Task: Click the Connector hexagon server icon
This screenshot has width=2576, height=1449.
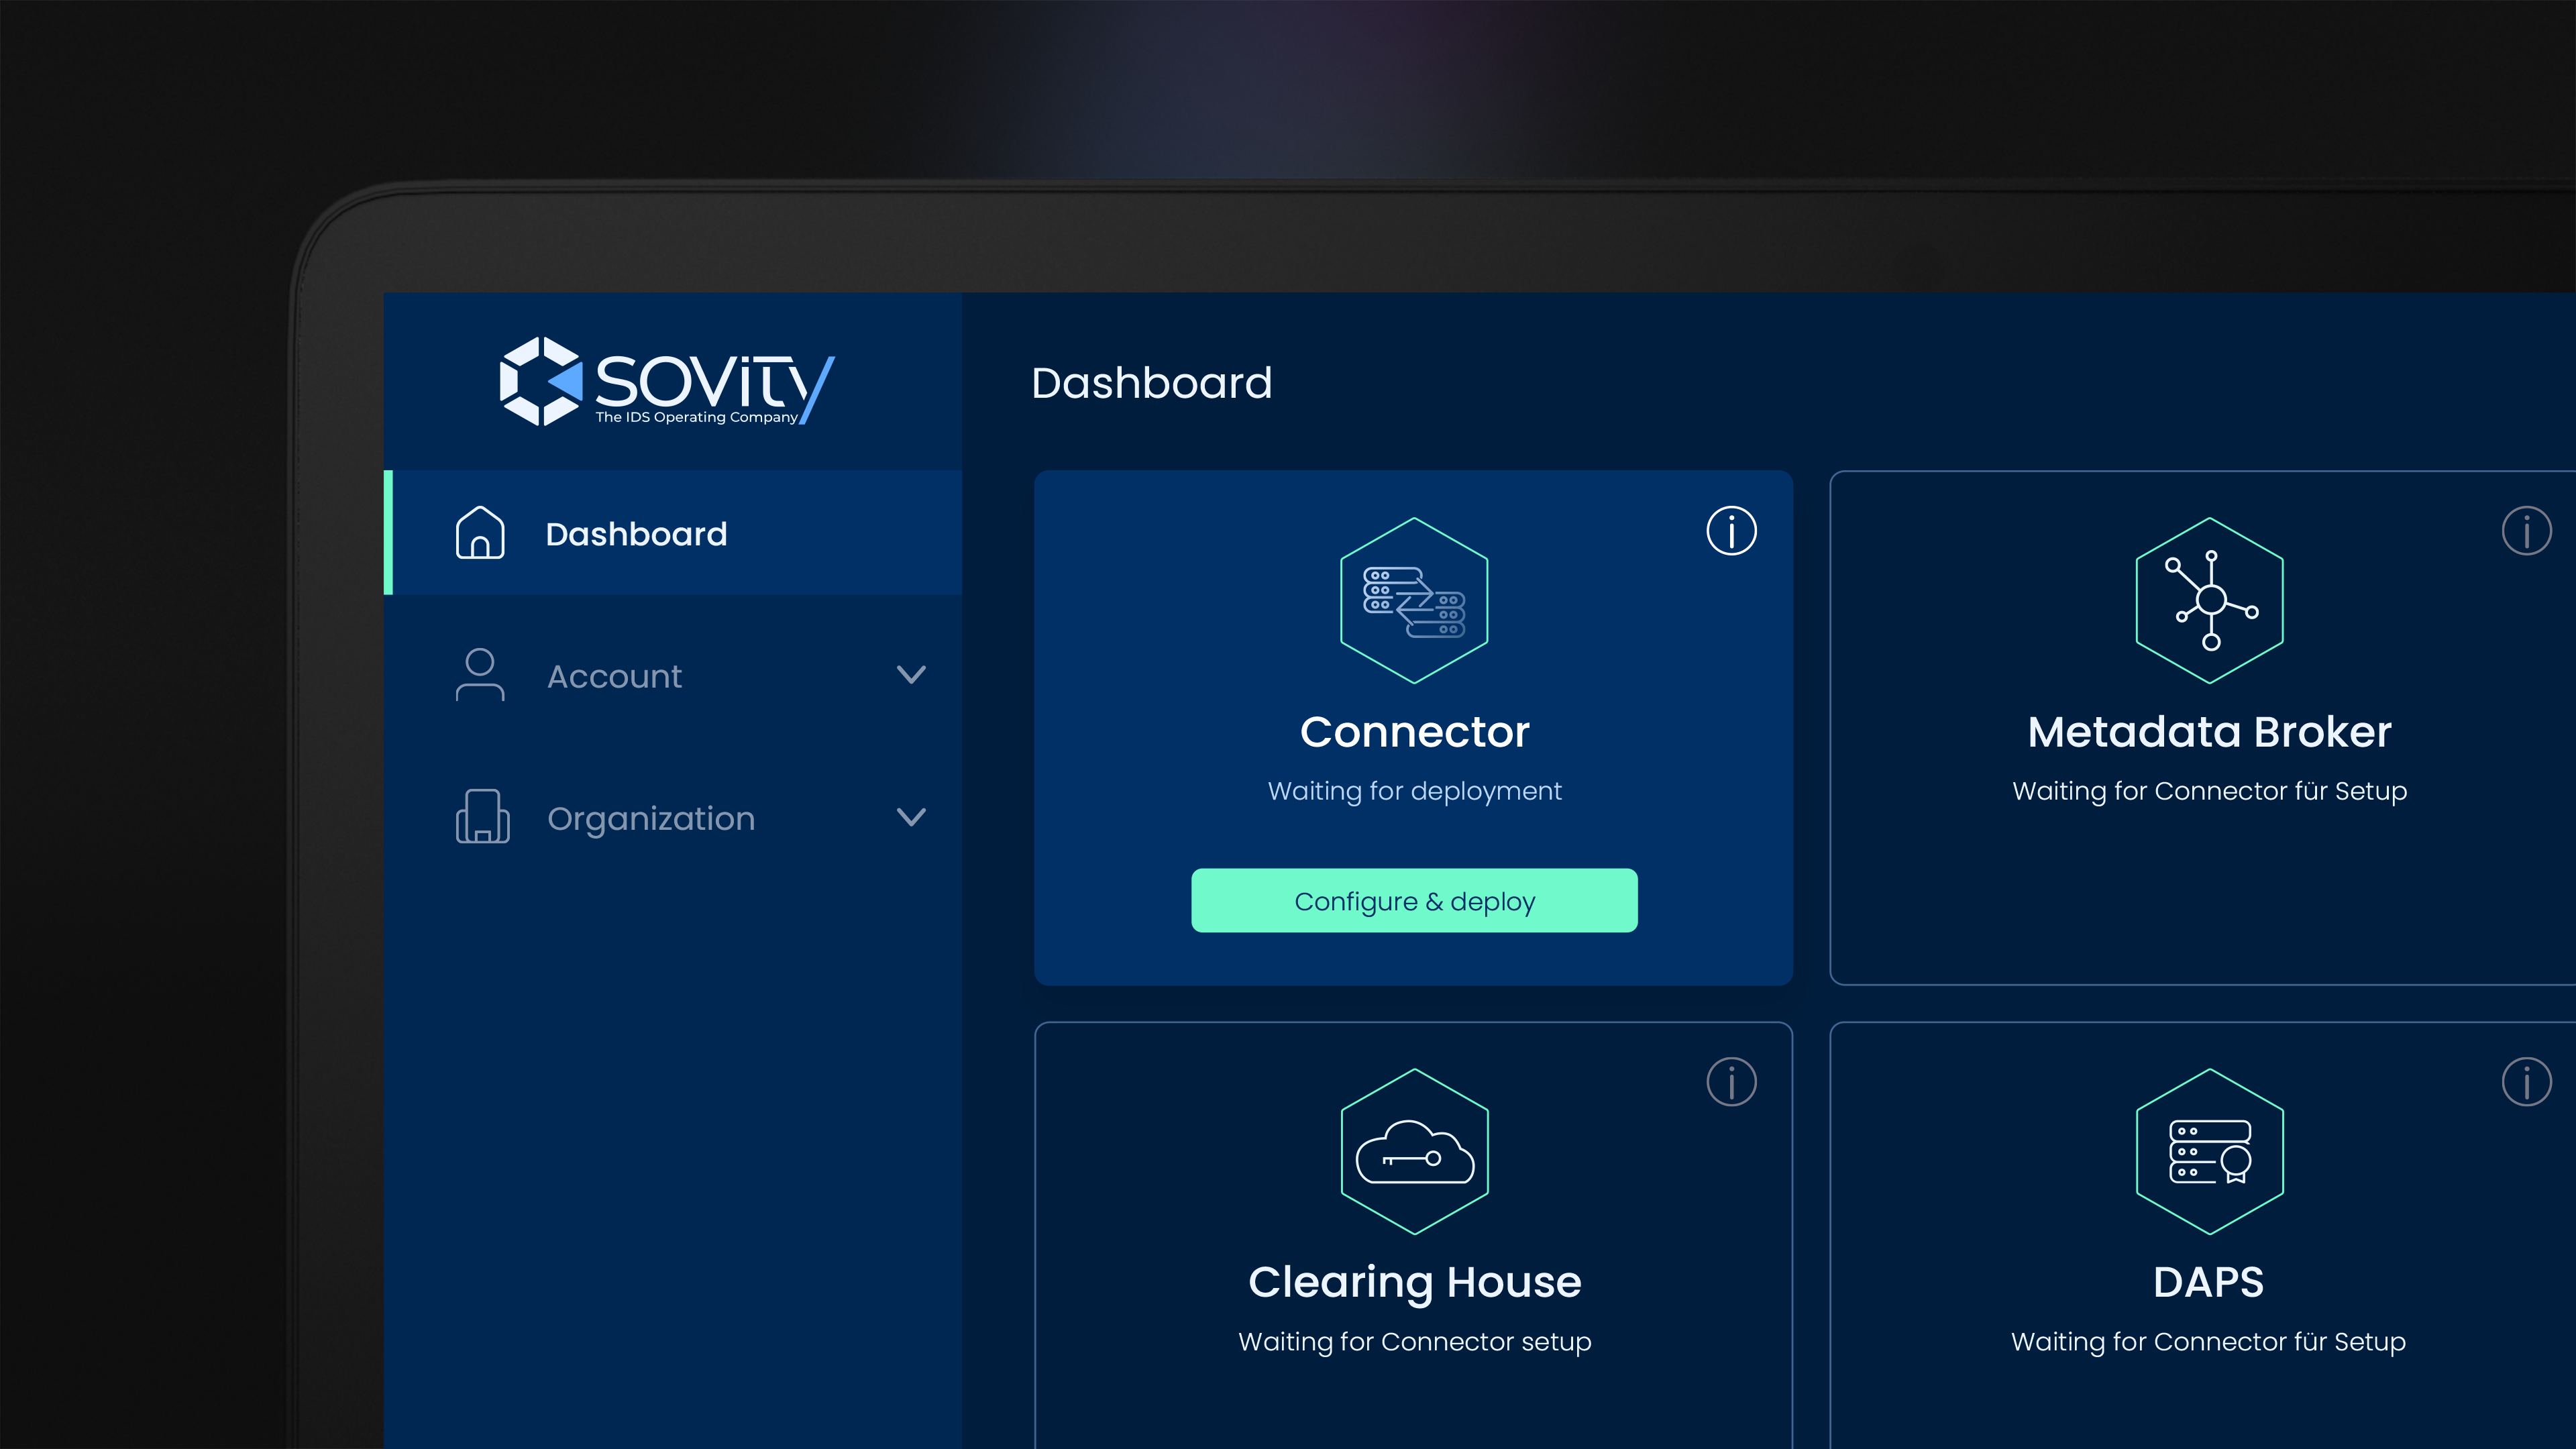Action: pos(1414,600)
